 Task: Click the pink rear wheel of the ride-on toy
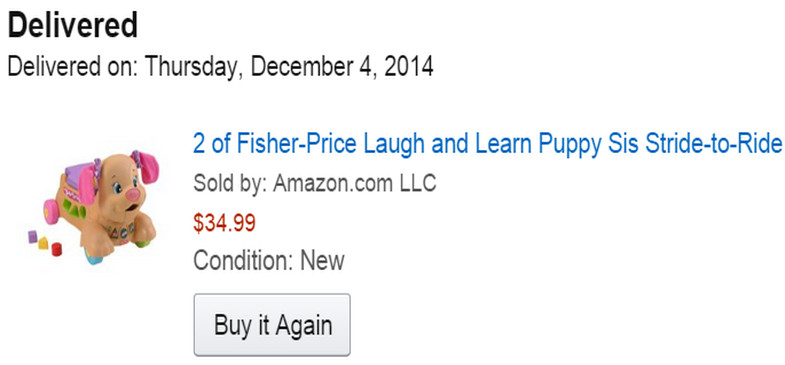pyautogui.click(x=51, y=210)
